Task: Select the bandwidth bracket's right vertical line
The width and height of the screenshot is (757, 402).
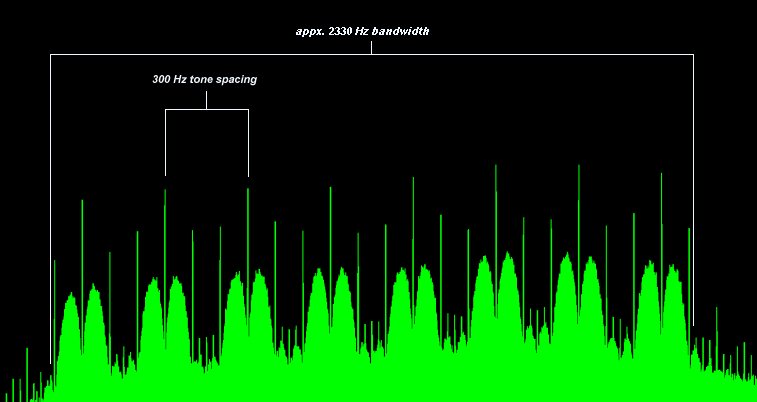Action: point(693,190)
